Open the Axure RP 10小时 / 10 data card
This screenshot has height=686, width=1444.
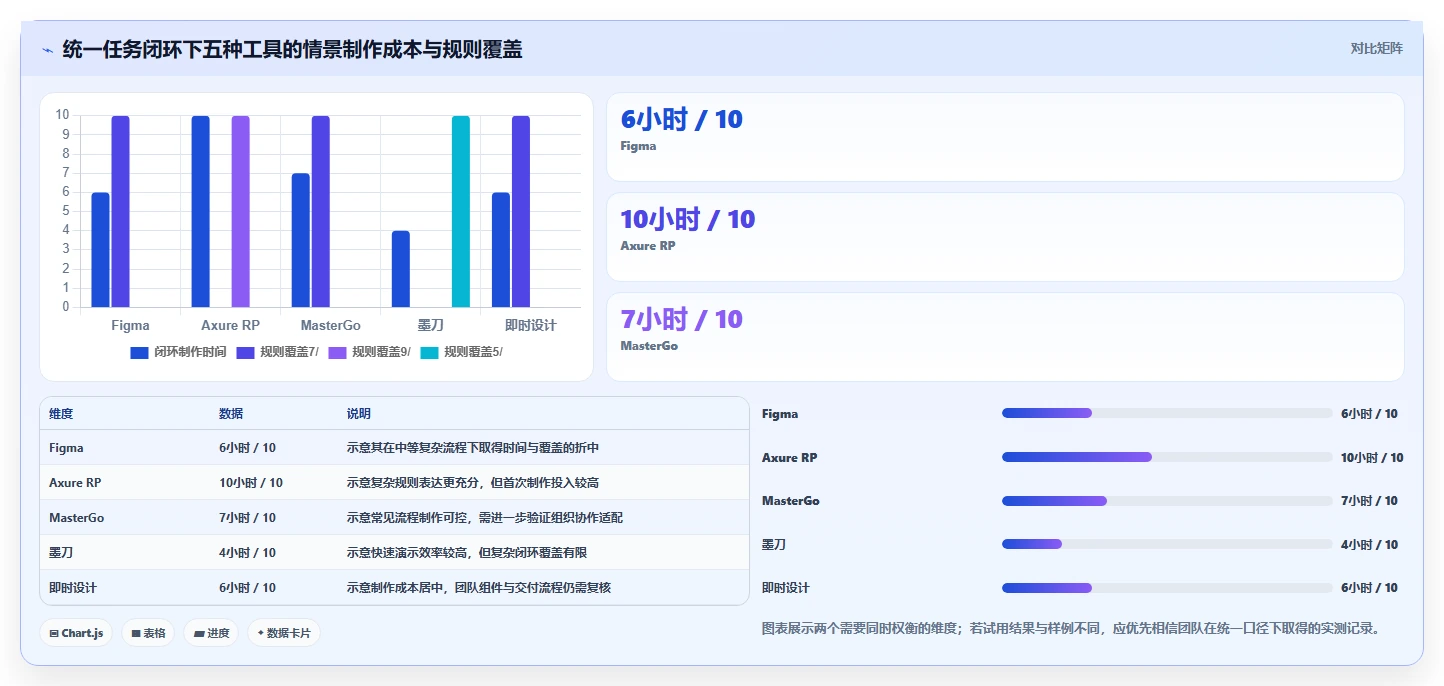(x=1005, y=237)
